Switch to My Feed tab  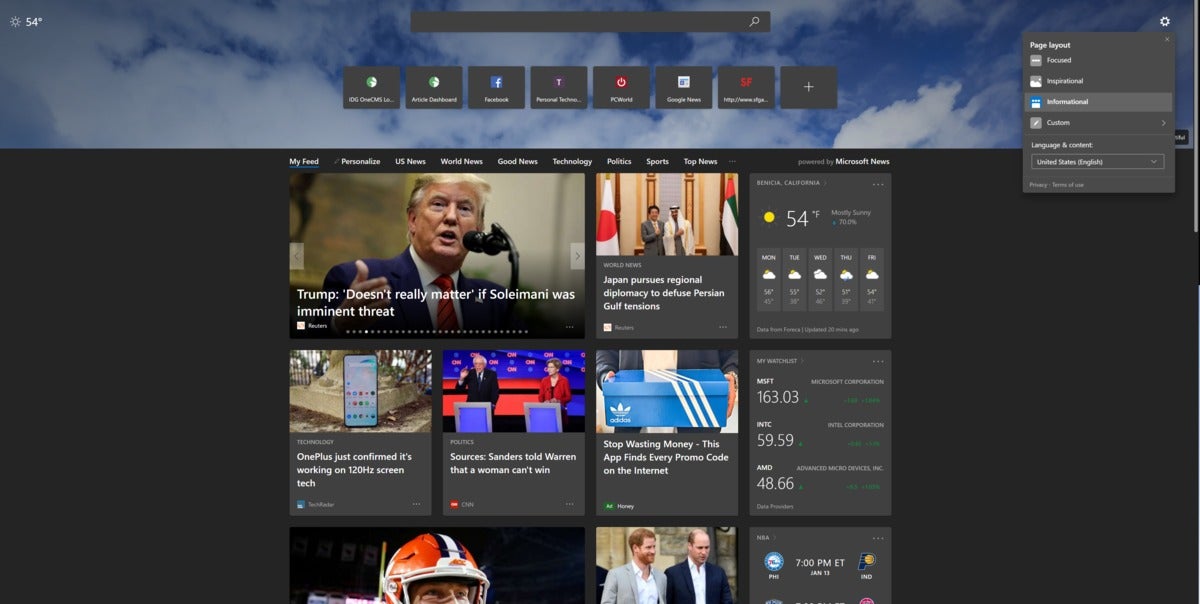(x=304, y=161)
